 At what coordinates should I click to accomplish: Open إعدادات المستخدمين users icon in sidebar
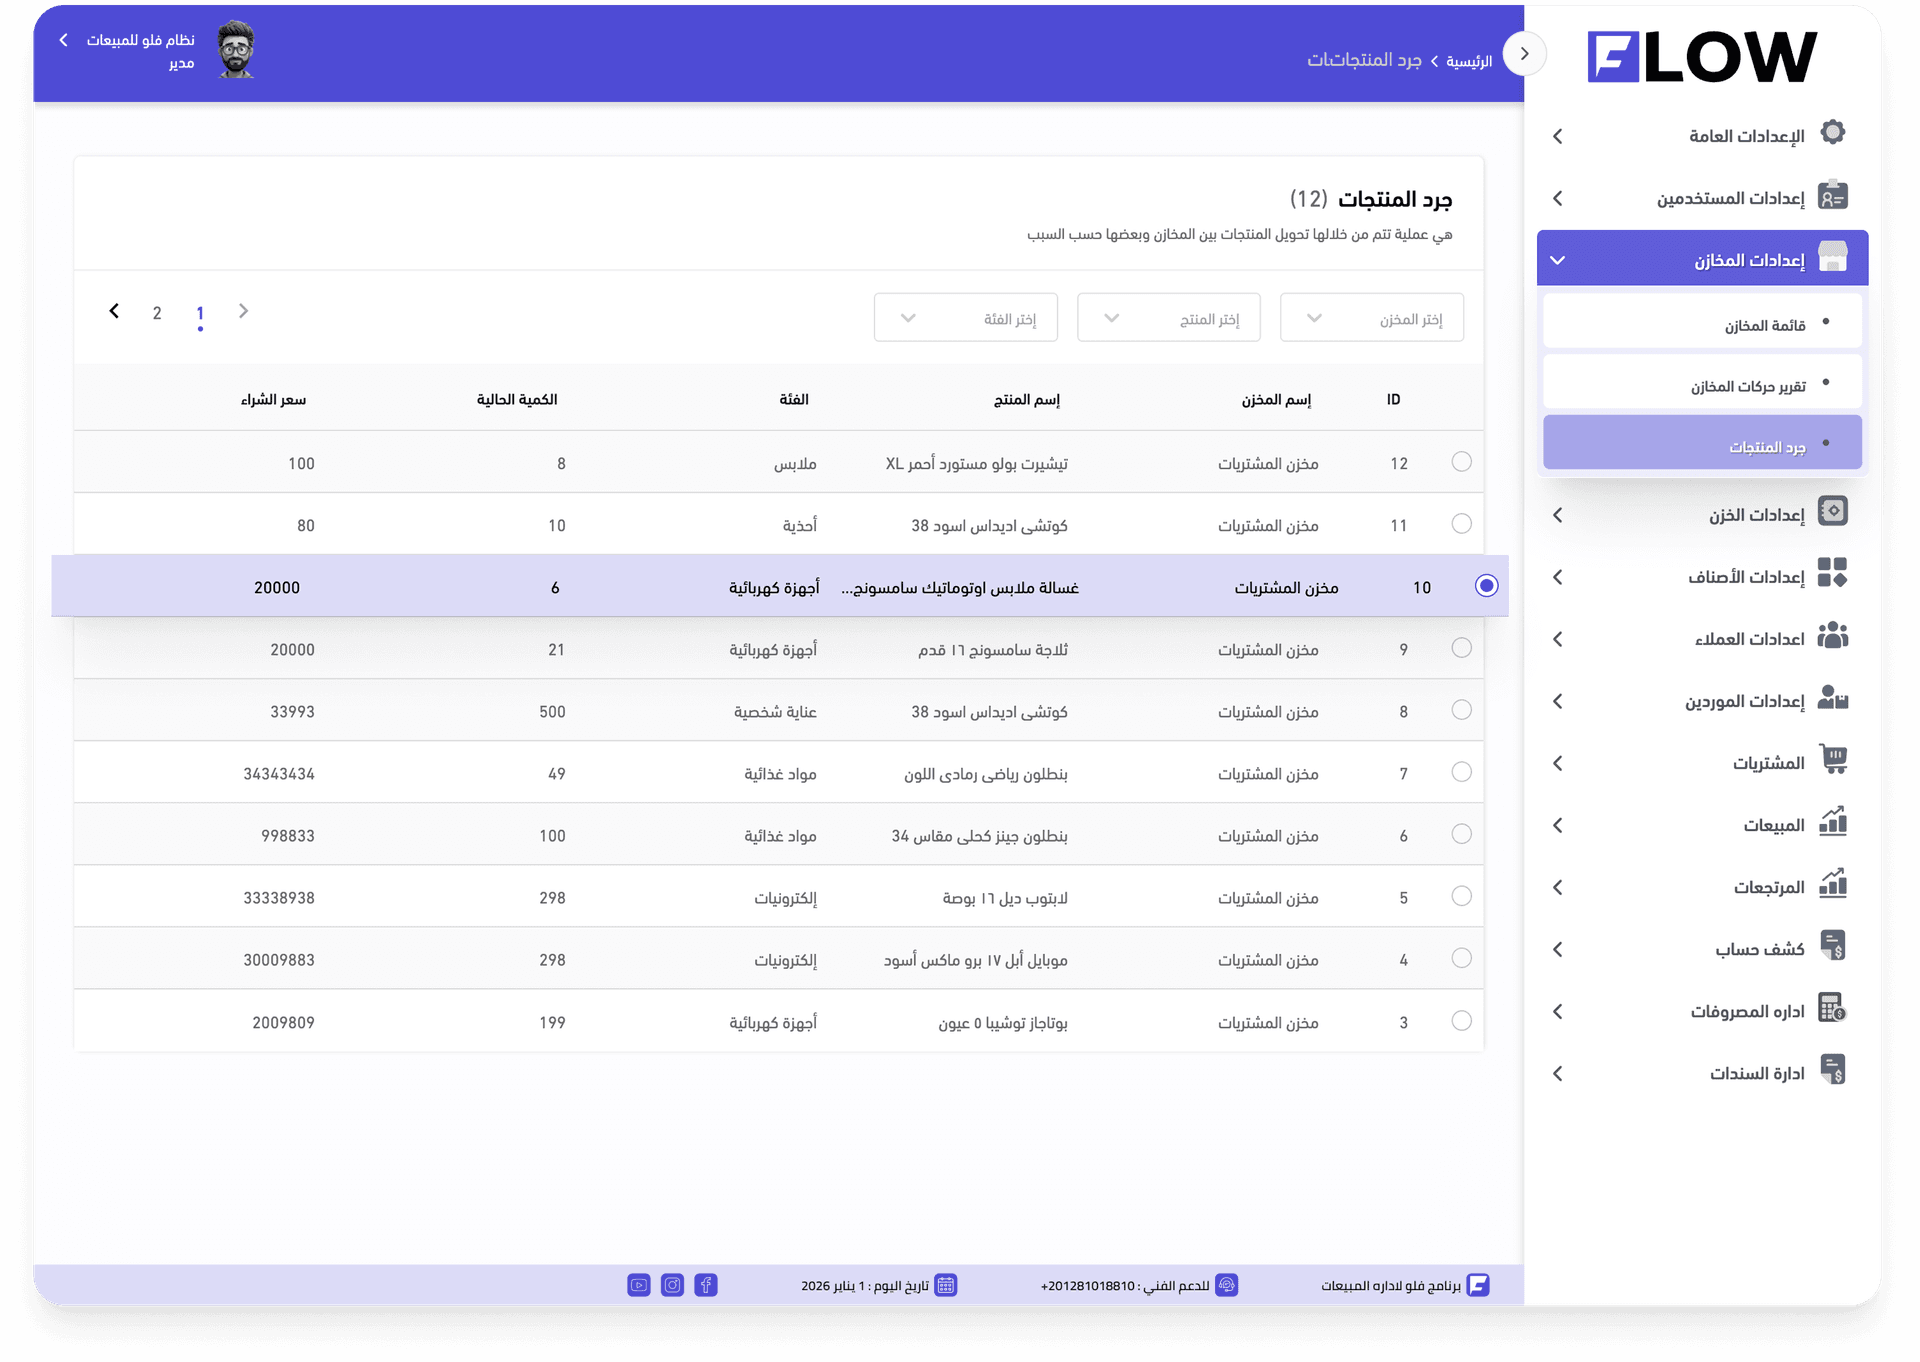[x=1834, y=196]
